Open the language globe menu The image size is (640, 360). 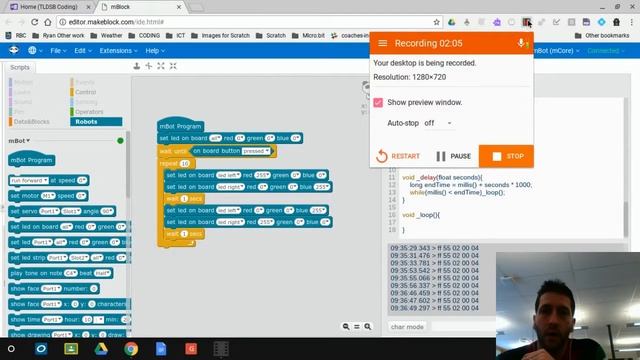[34, 51]
